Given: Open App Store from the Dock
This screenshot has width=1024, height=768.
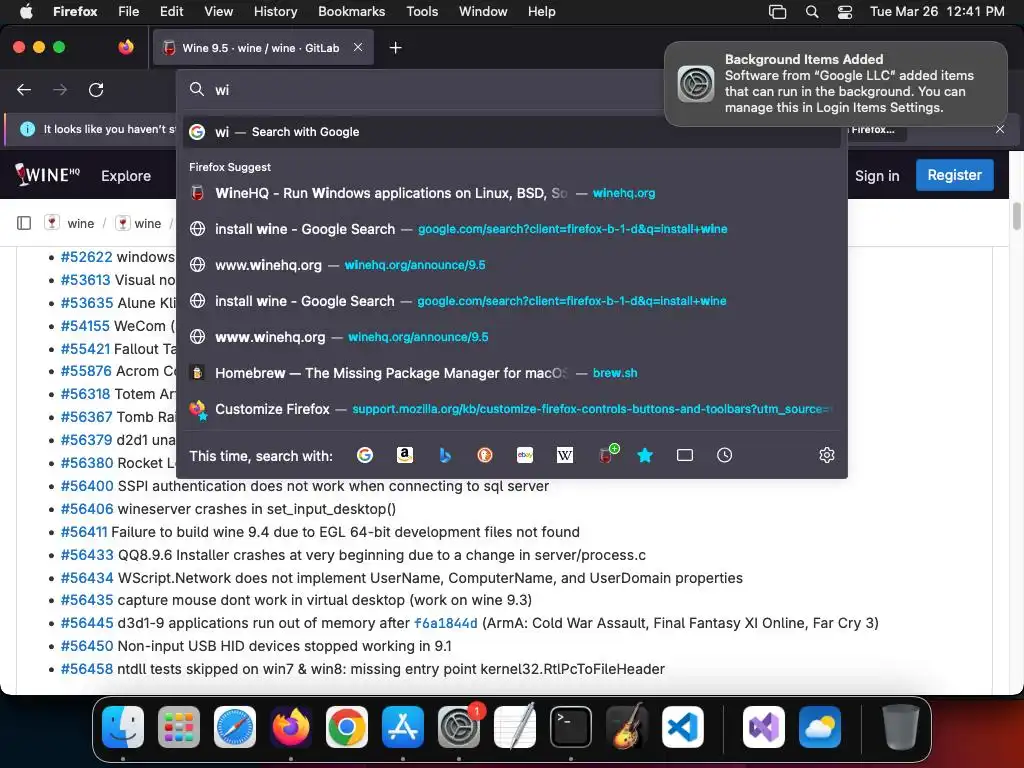Looking at the screenshot, I should tap(403, 727).
